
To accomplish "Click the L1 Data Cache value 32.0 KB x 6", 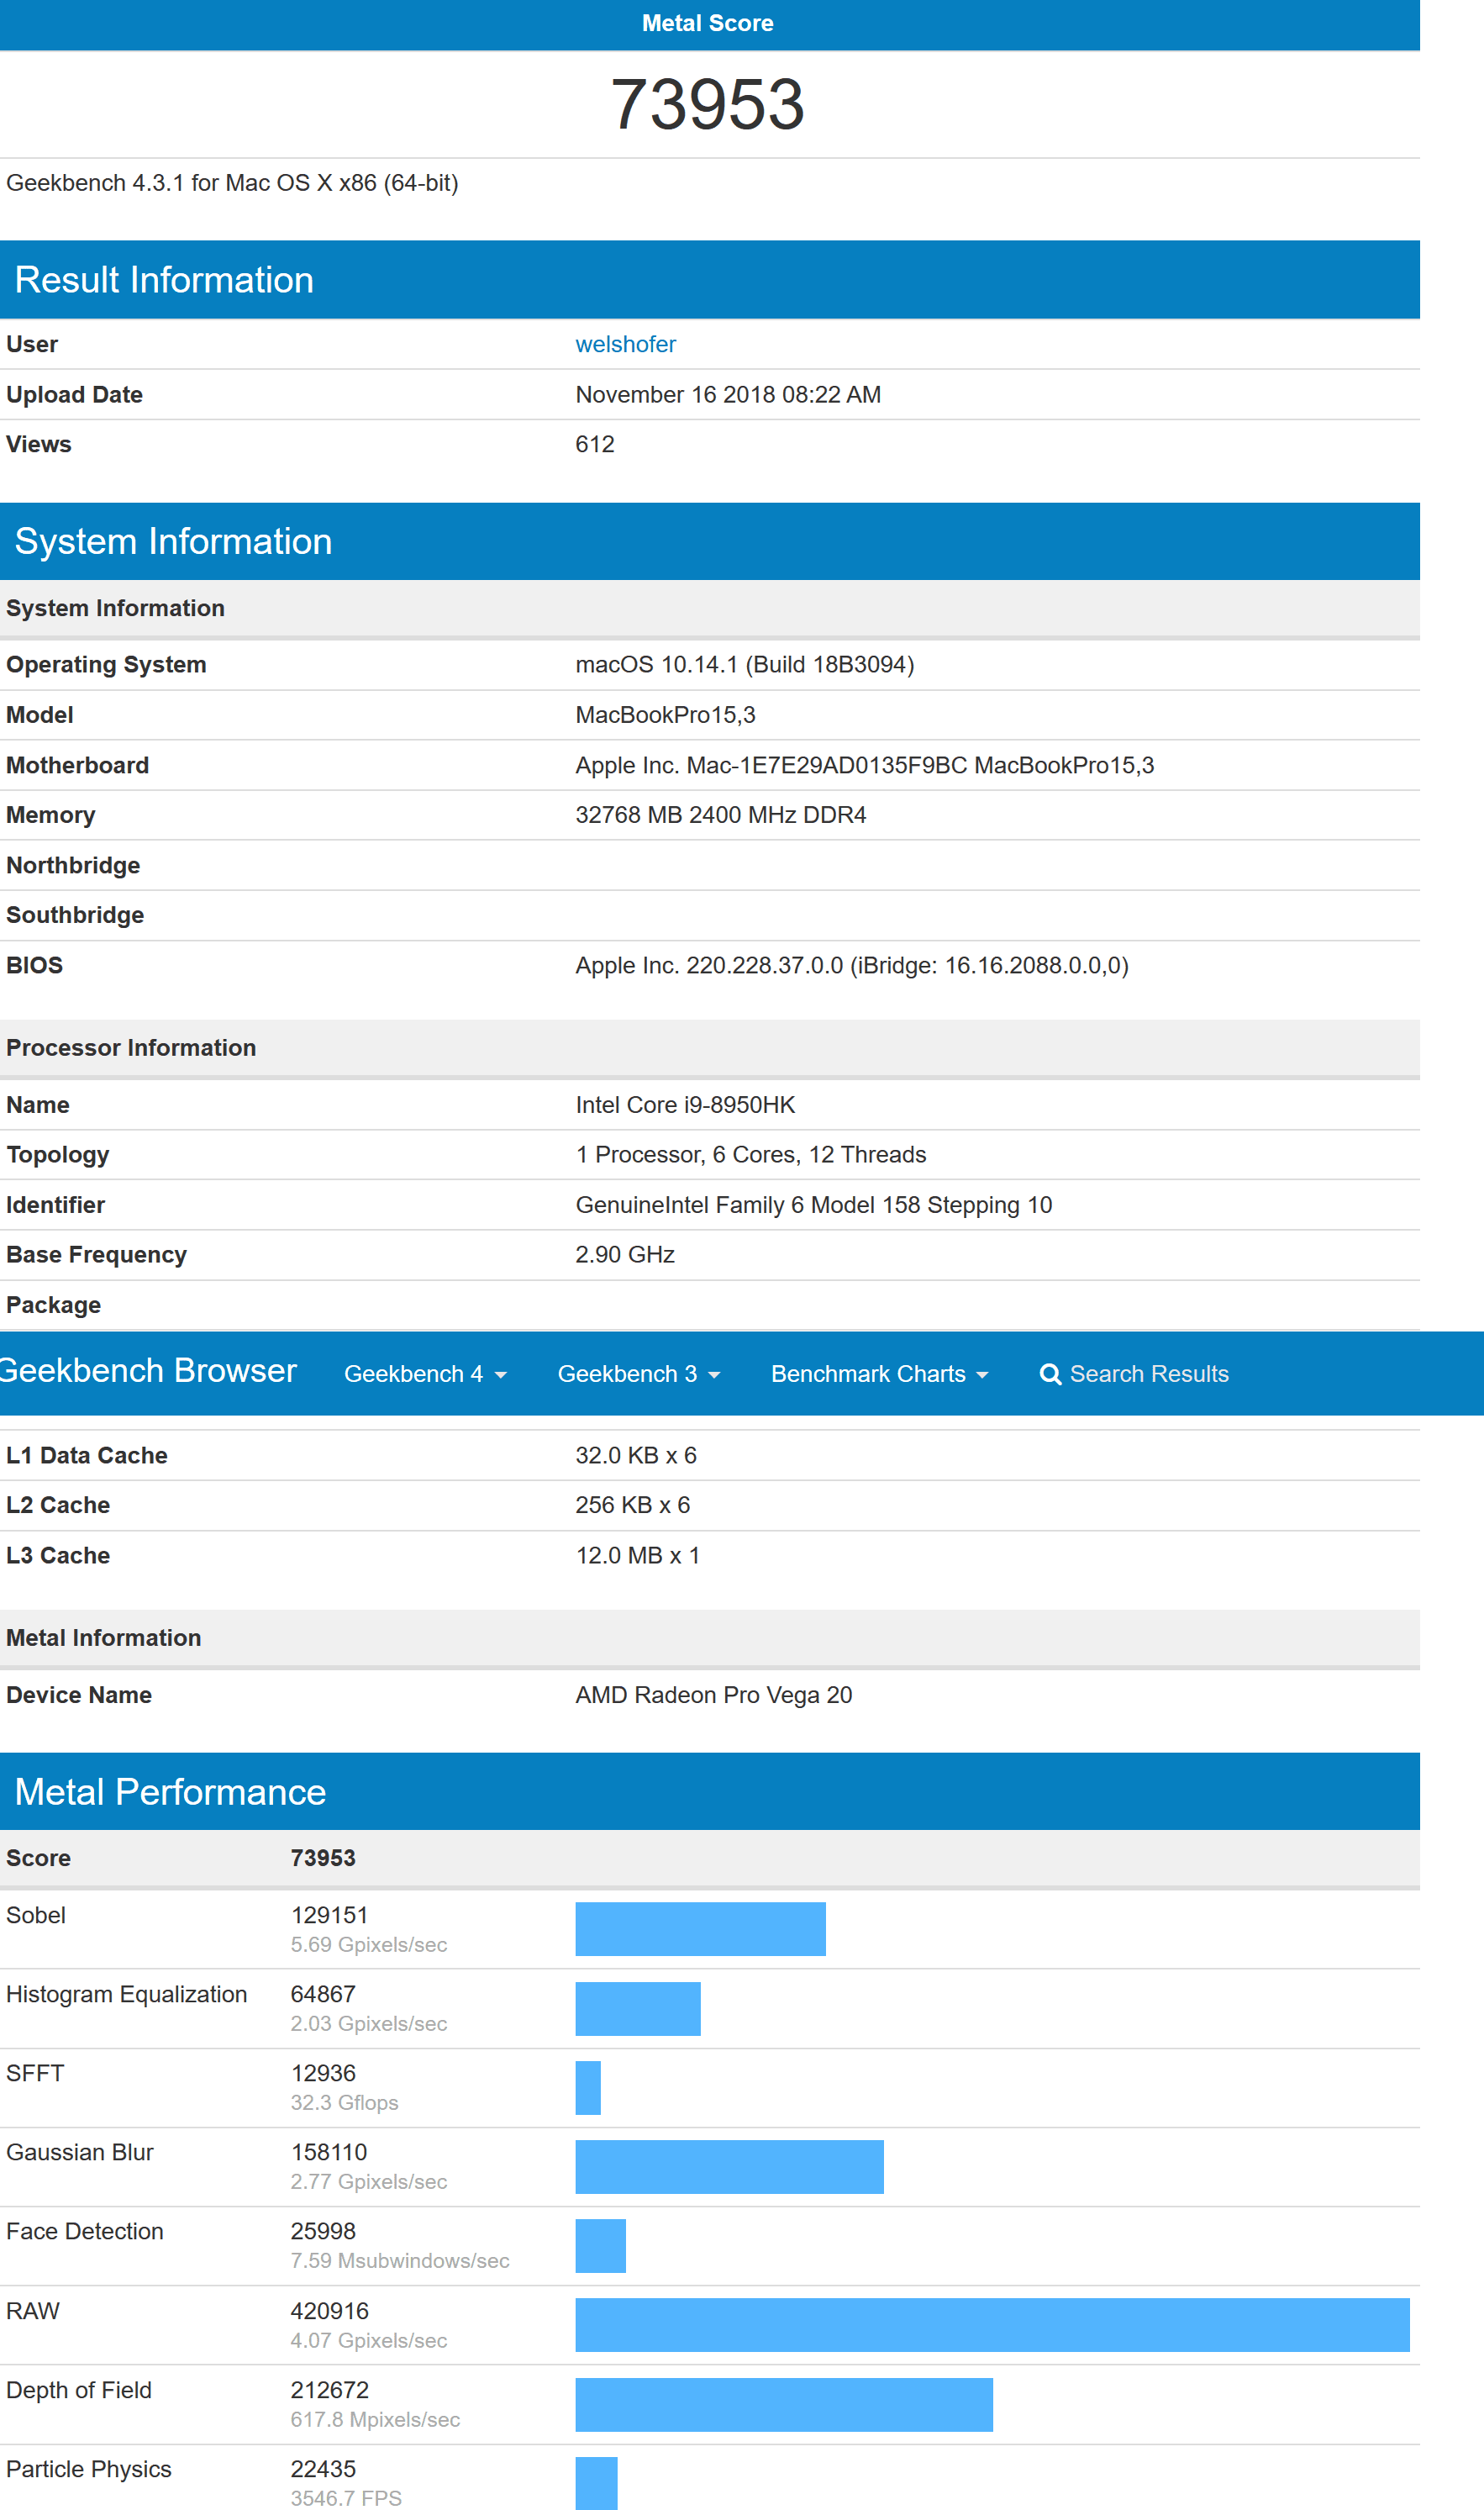I will [x=636, y=1455].
